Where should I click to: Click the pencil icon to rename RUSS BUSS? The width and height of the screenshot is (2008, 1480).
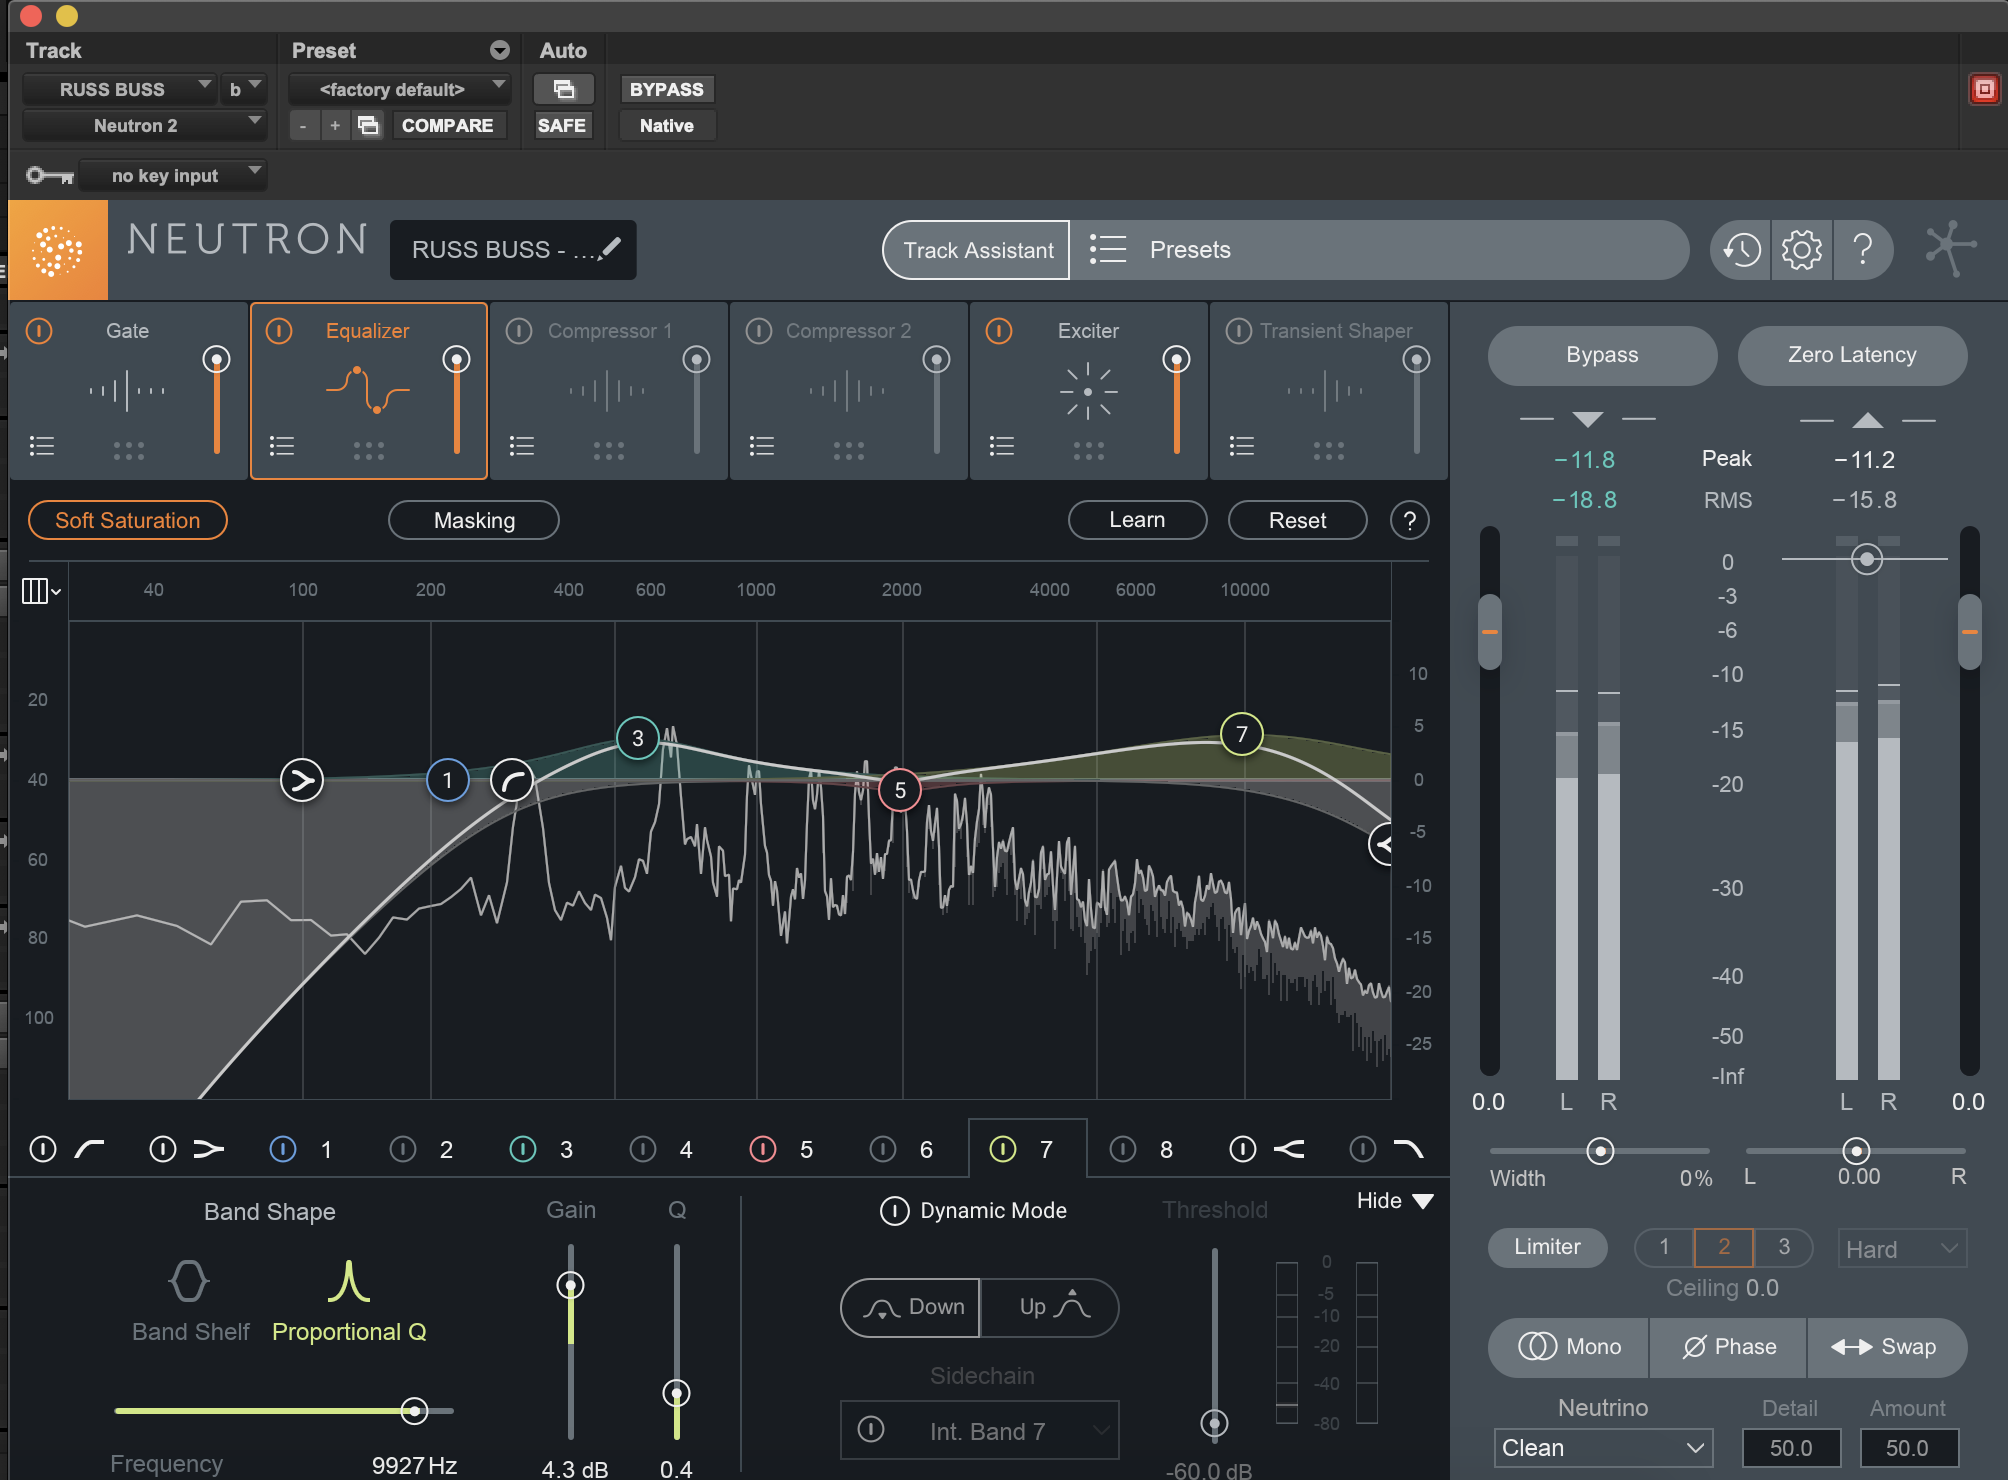point(610,247)
